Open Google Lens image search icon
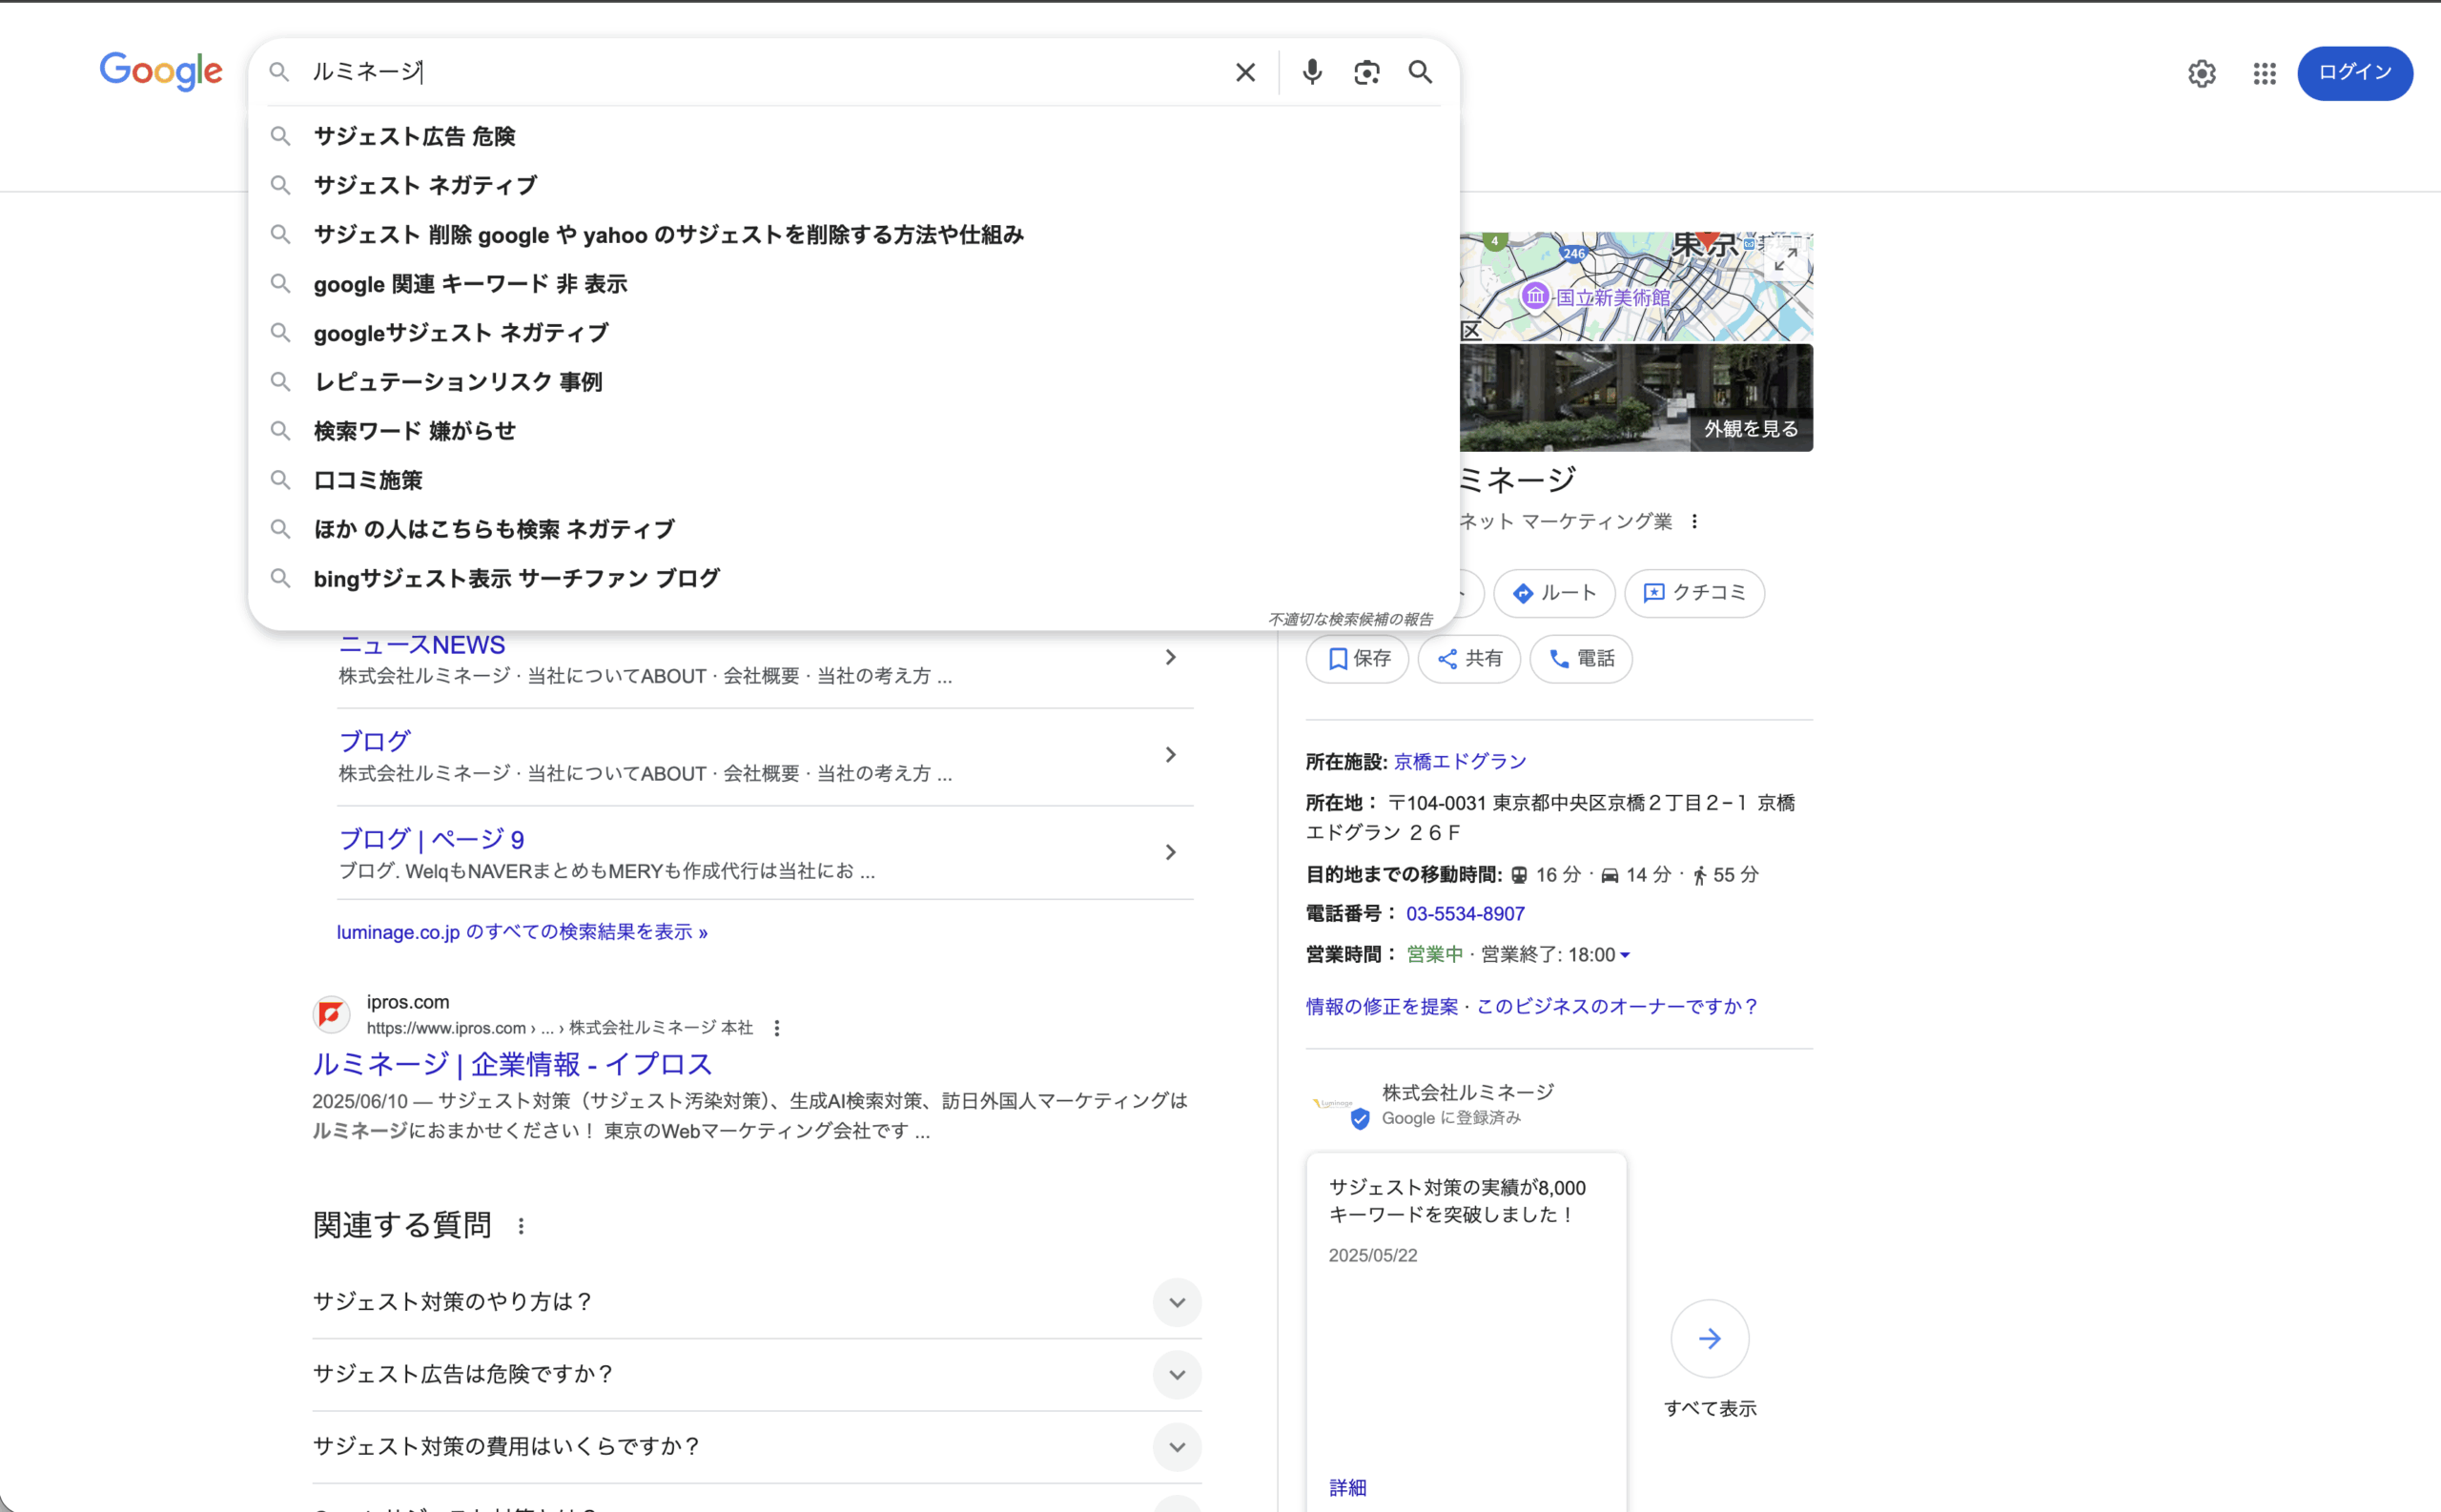 pyautogui.click(x=1366, y=72)
